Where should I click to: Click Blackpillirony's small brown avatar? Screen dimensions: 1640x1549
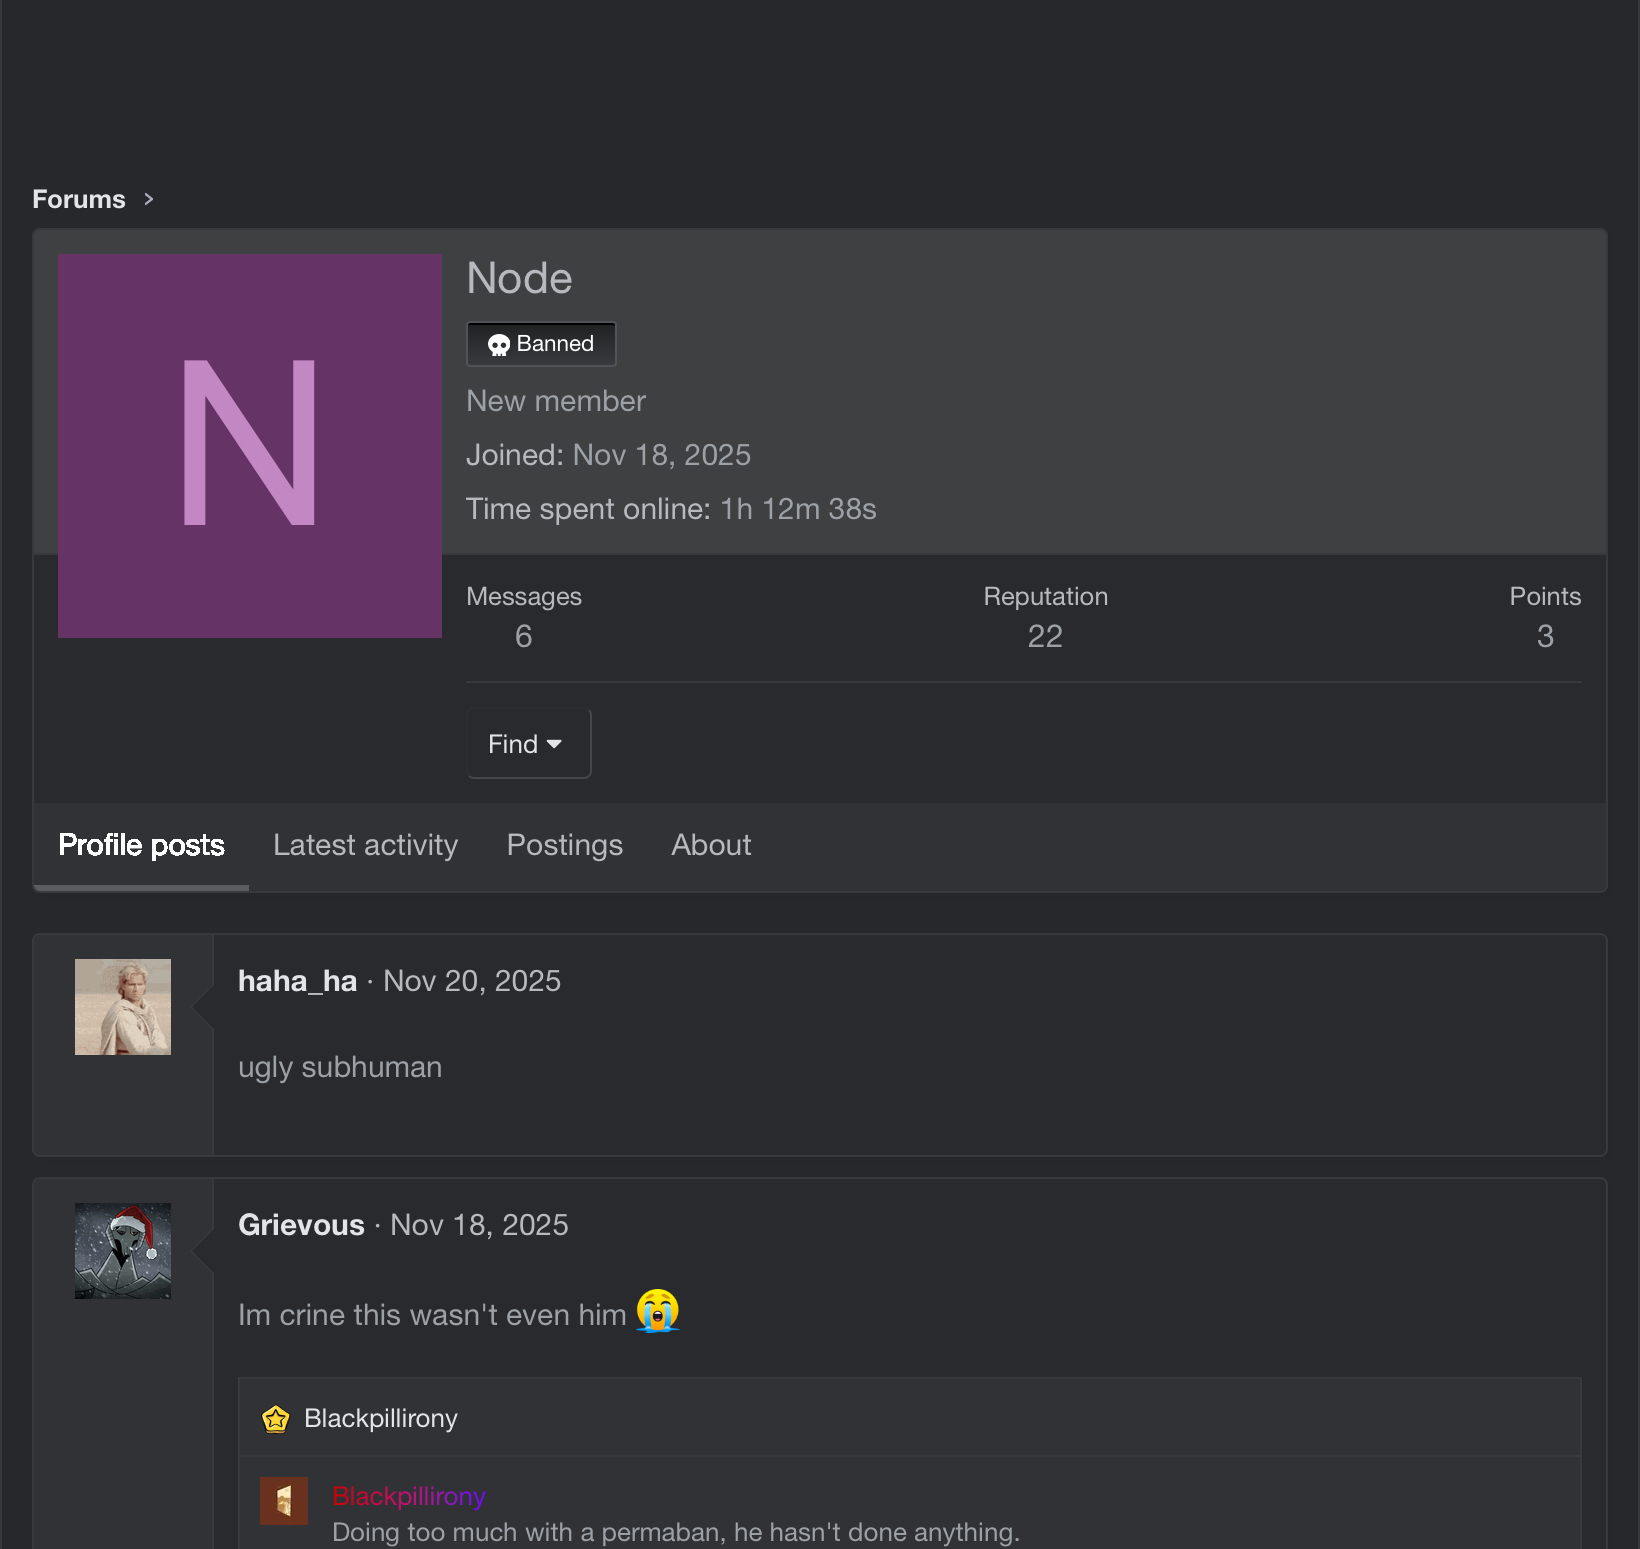[x=284, y=1501]
